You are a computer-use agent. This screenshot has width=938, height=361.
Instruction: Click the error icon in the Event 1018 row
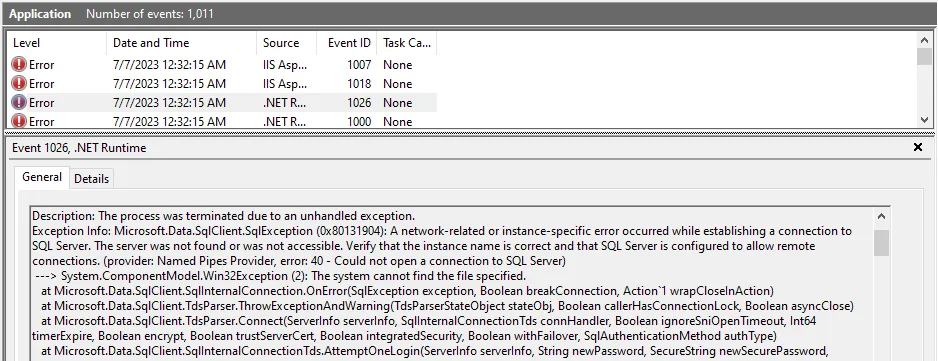click(x=19, y=84)
